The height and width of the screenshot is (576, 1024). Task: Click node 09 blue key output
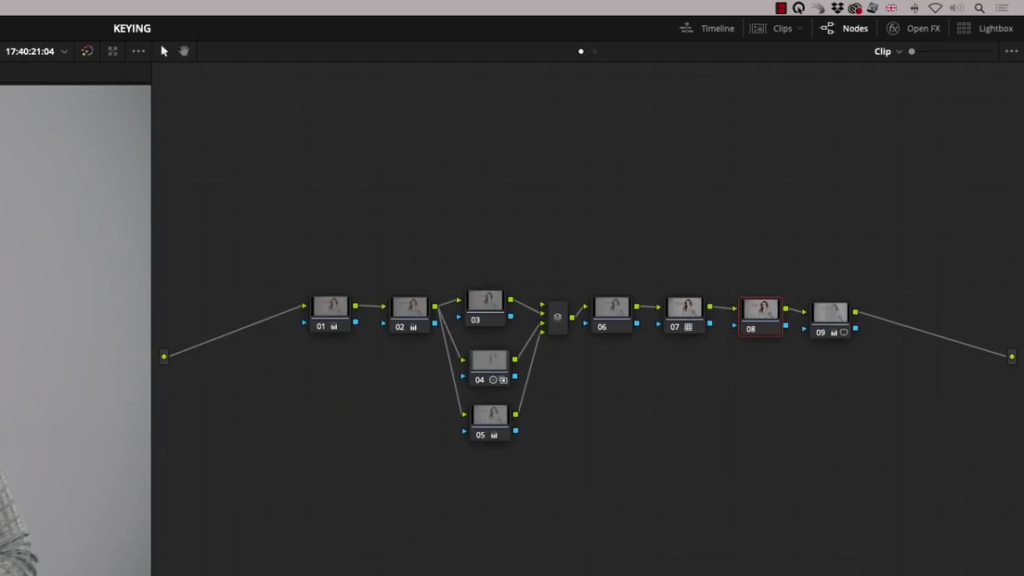pos(856,328)
